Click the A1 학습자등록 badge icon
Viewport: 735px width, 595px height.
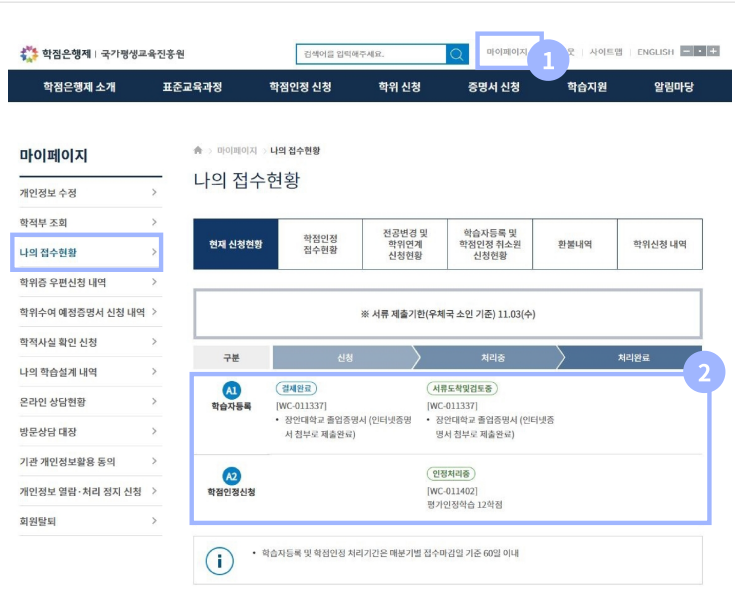click(x=231, y=390)
